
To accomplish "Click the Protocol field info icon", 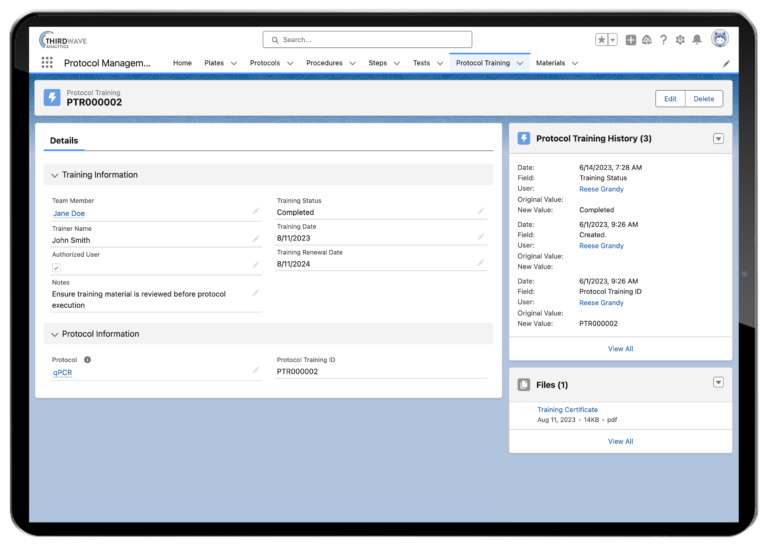I will pyautogui.click(x=87, y=359).
